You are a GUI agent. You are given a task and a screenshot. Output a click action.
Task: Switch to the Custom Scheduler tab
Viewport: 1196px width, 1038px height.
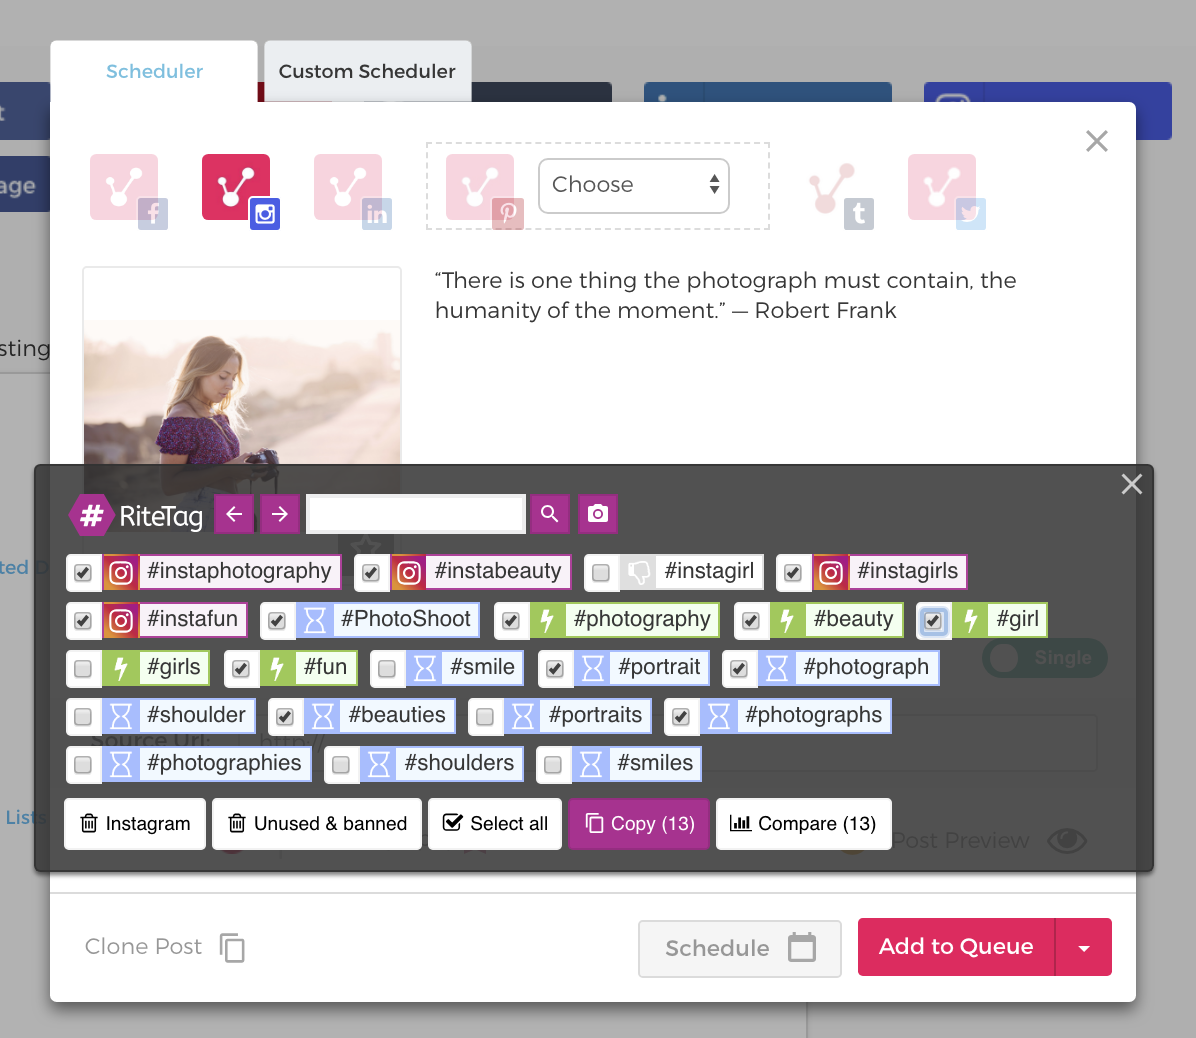click(x=367, y=71)
